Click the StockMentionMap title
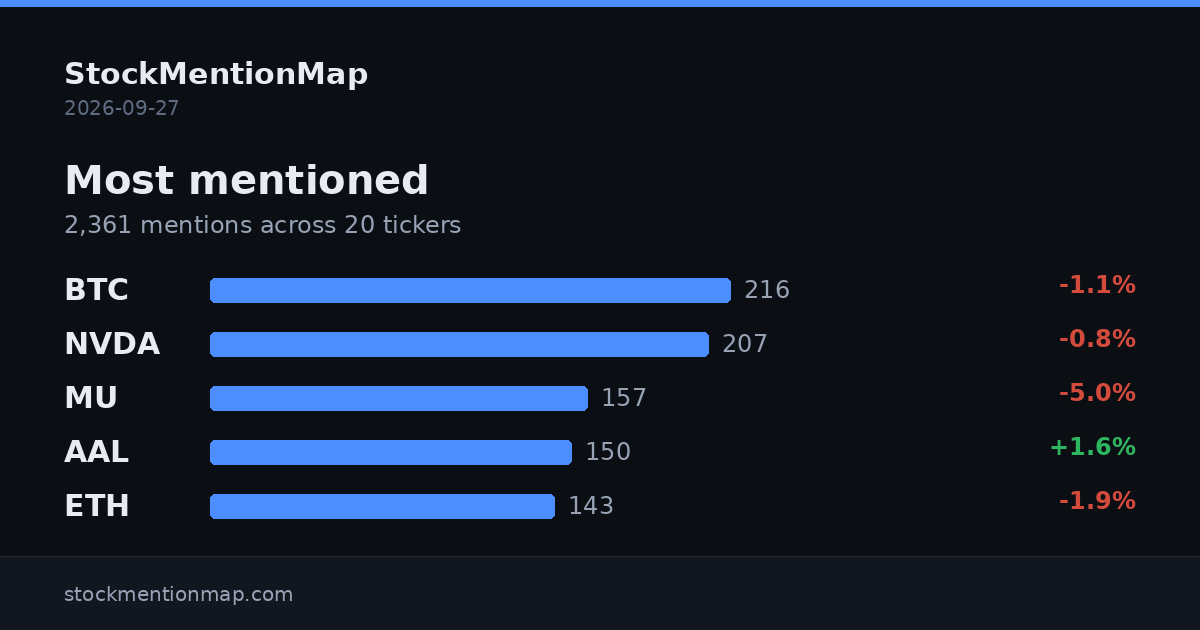The width and height of the screenshot is (1200, 630). click(x=216, y=74)
